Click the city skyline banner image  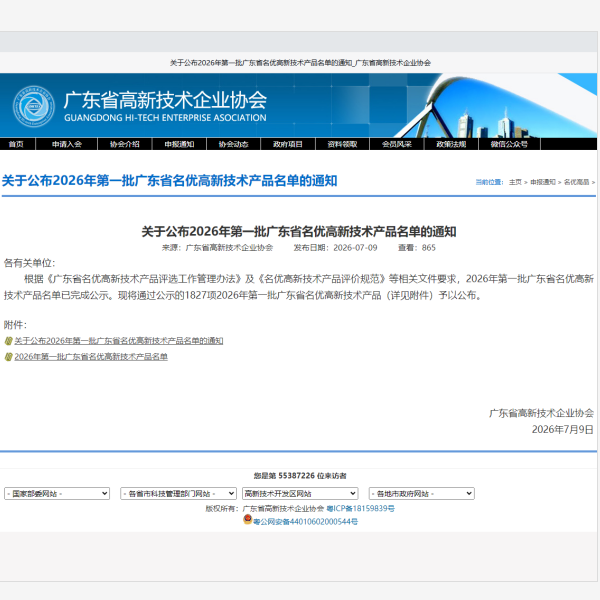(497, 106)
